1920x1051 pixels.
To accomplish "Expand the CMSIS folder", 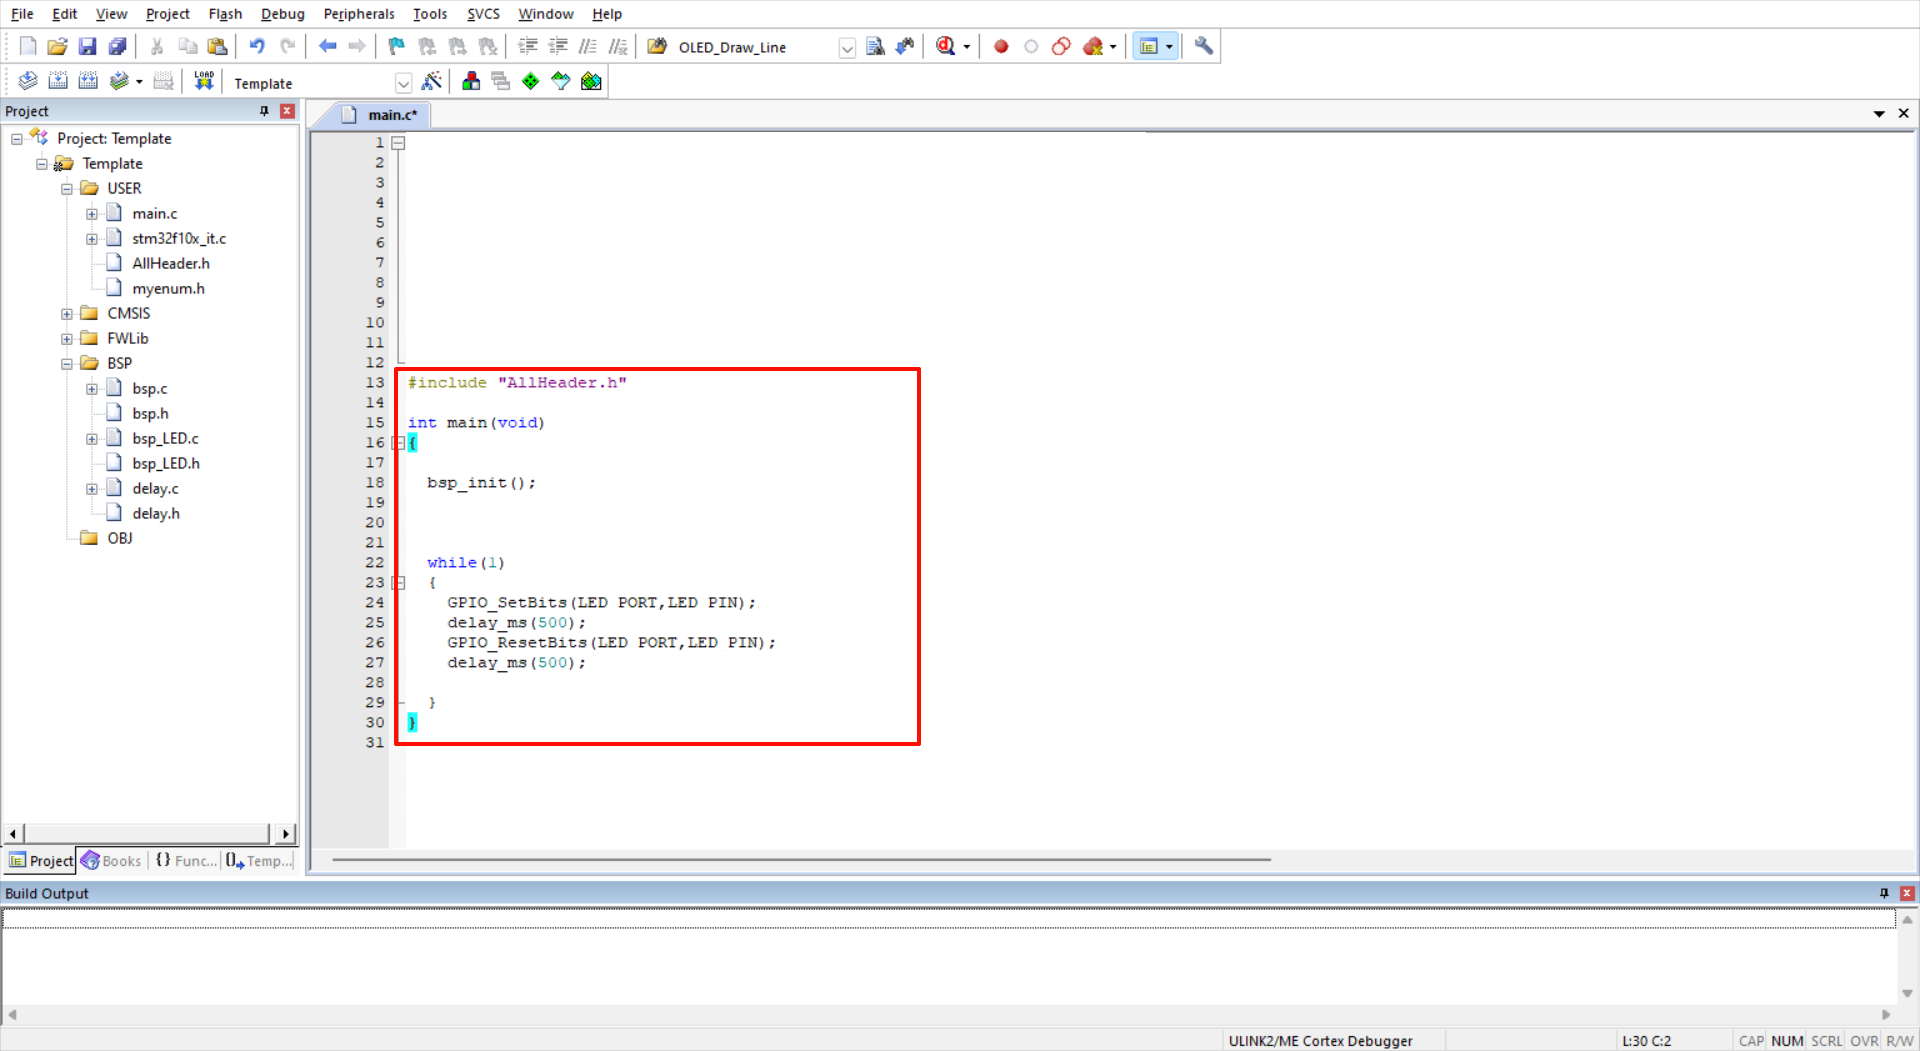I will click(67, 314).
